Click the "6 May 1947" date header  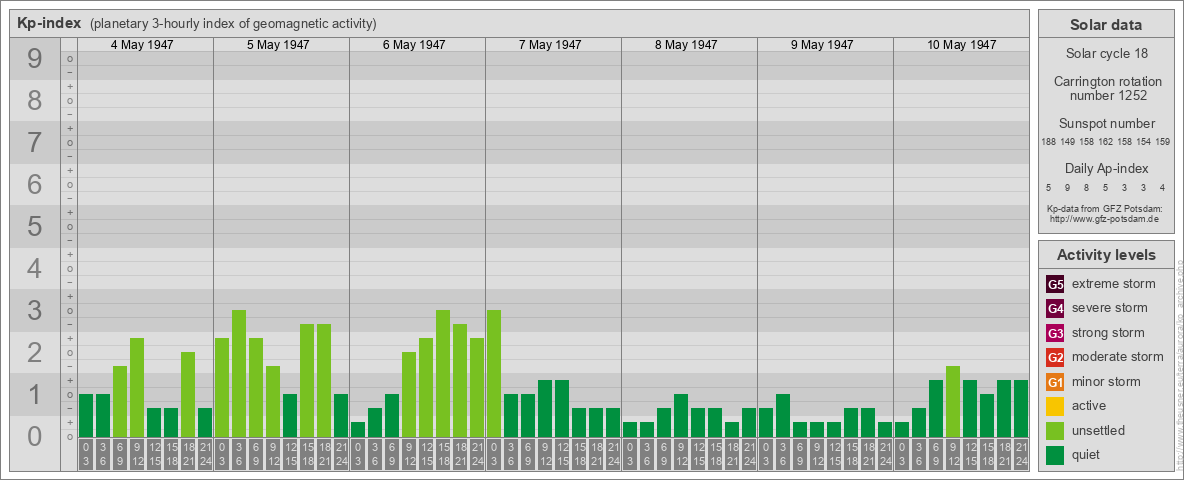tap(414, 45)
